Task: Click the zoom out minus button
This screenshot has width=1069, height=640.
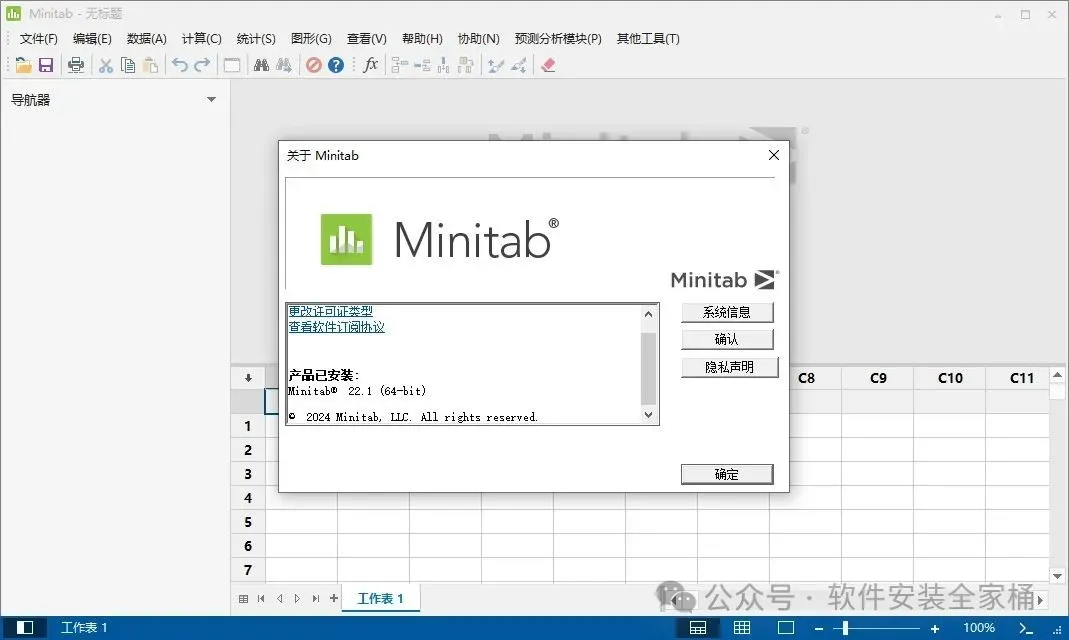Action: tap(819, 628)
